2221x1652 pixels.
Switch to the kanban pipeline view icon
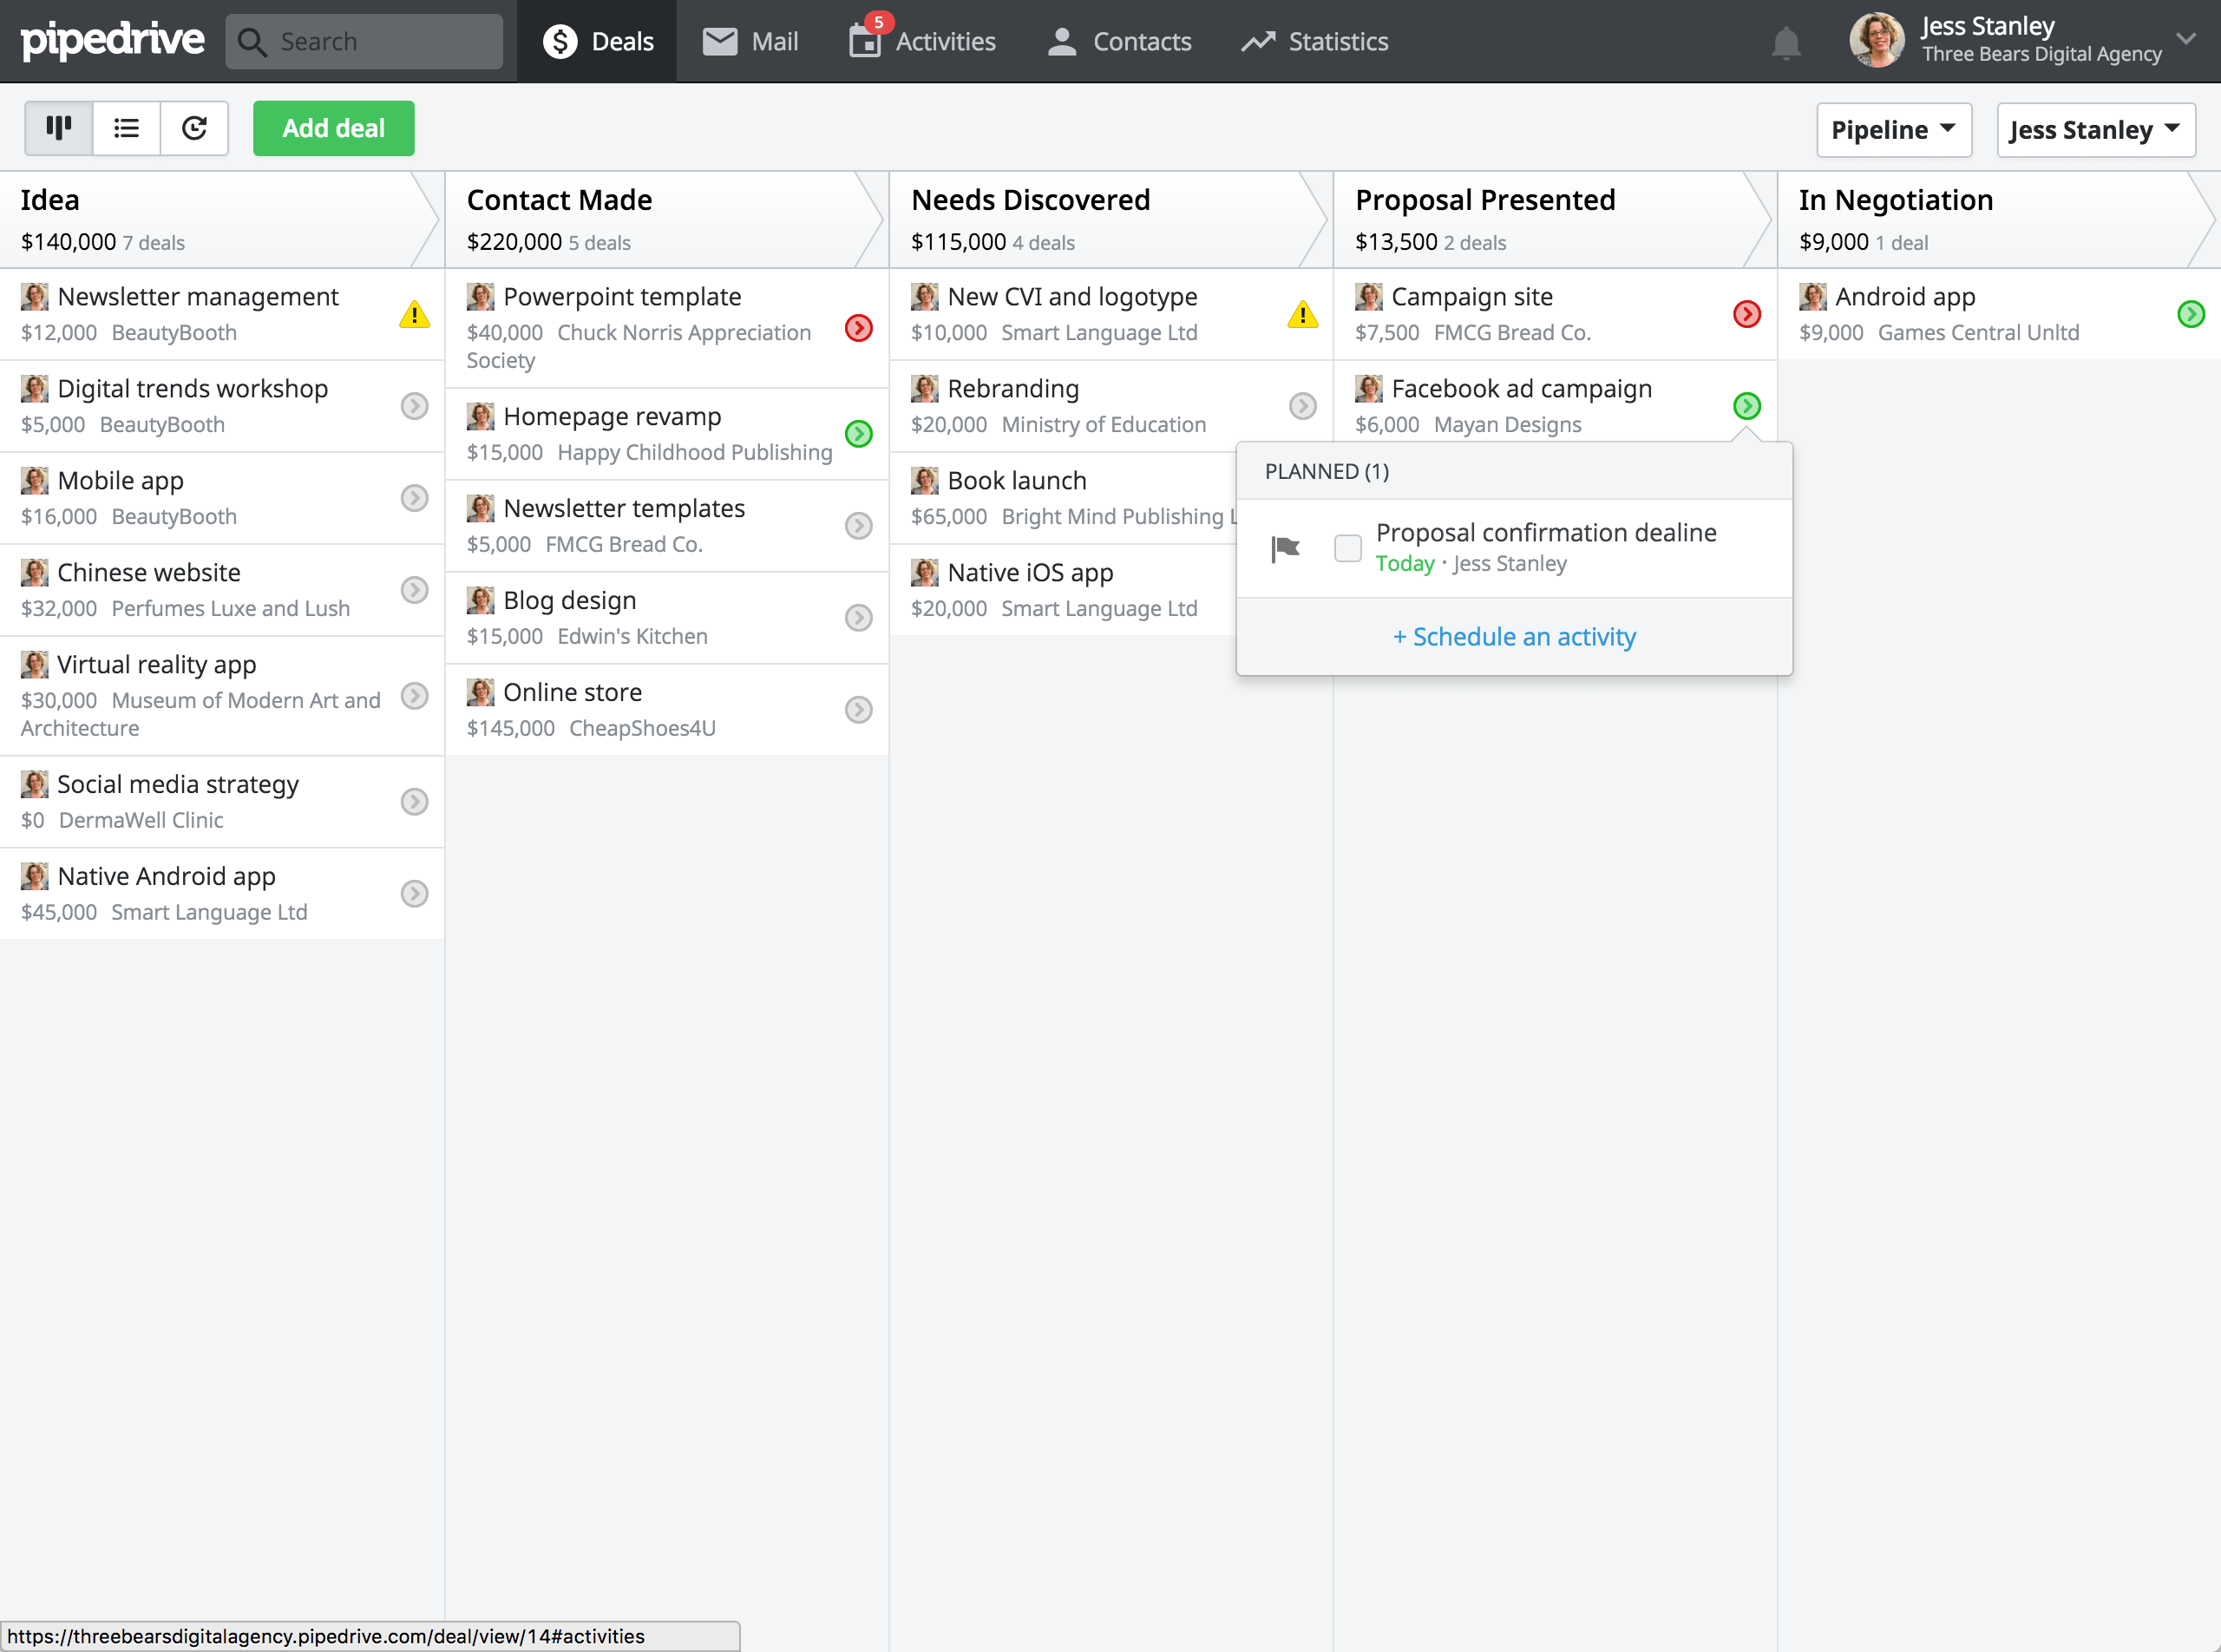57,128
